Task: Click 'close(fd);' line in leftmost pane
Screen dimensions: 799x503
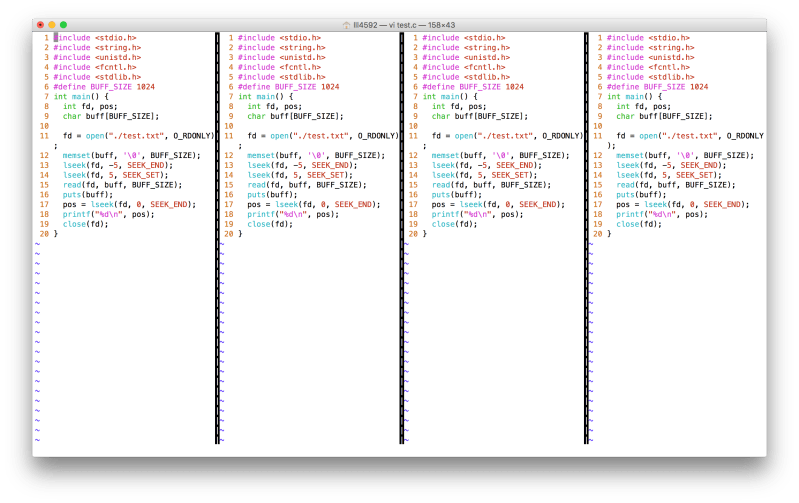Action: coord(86,224)
